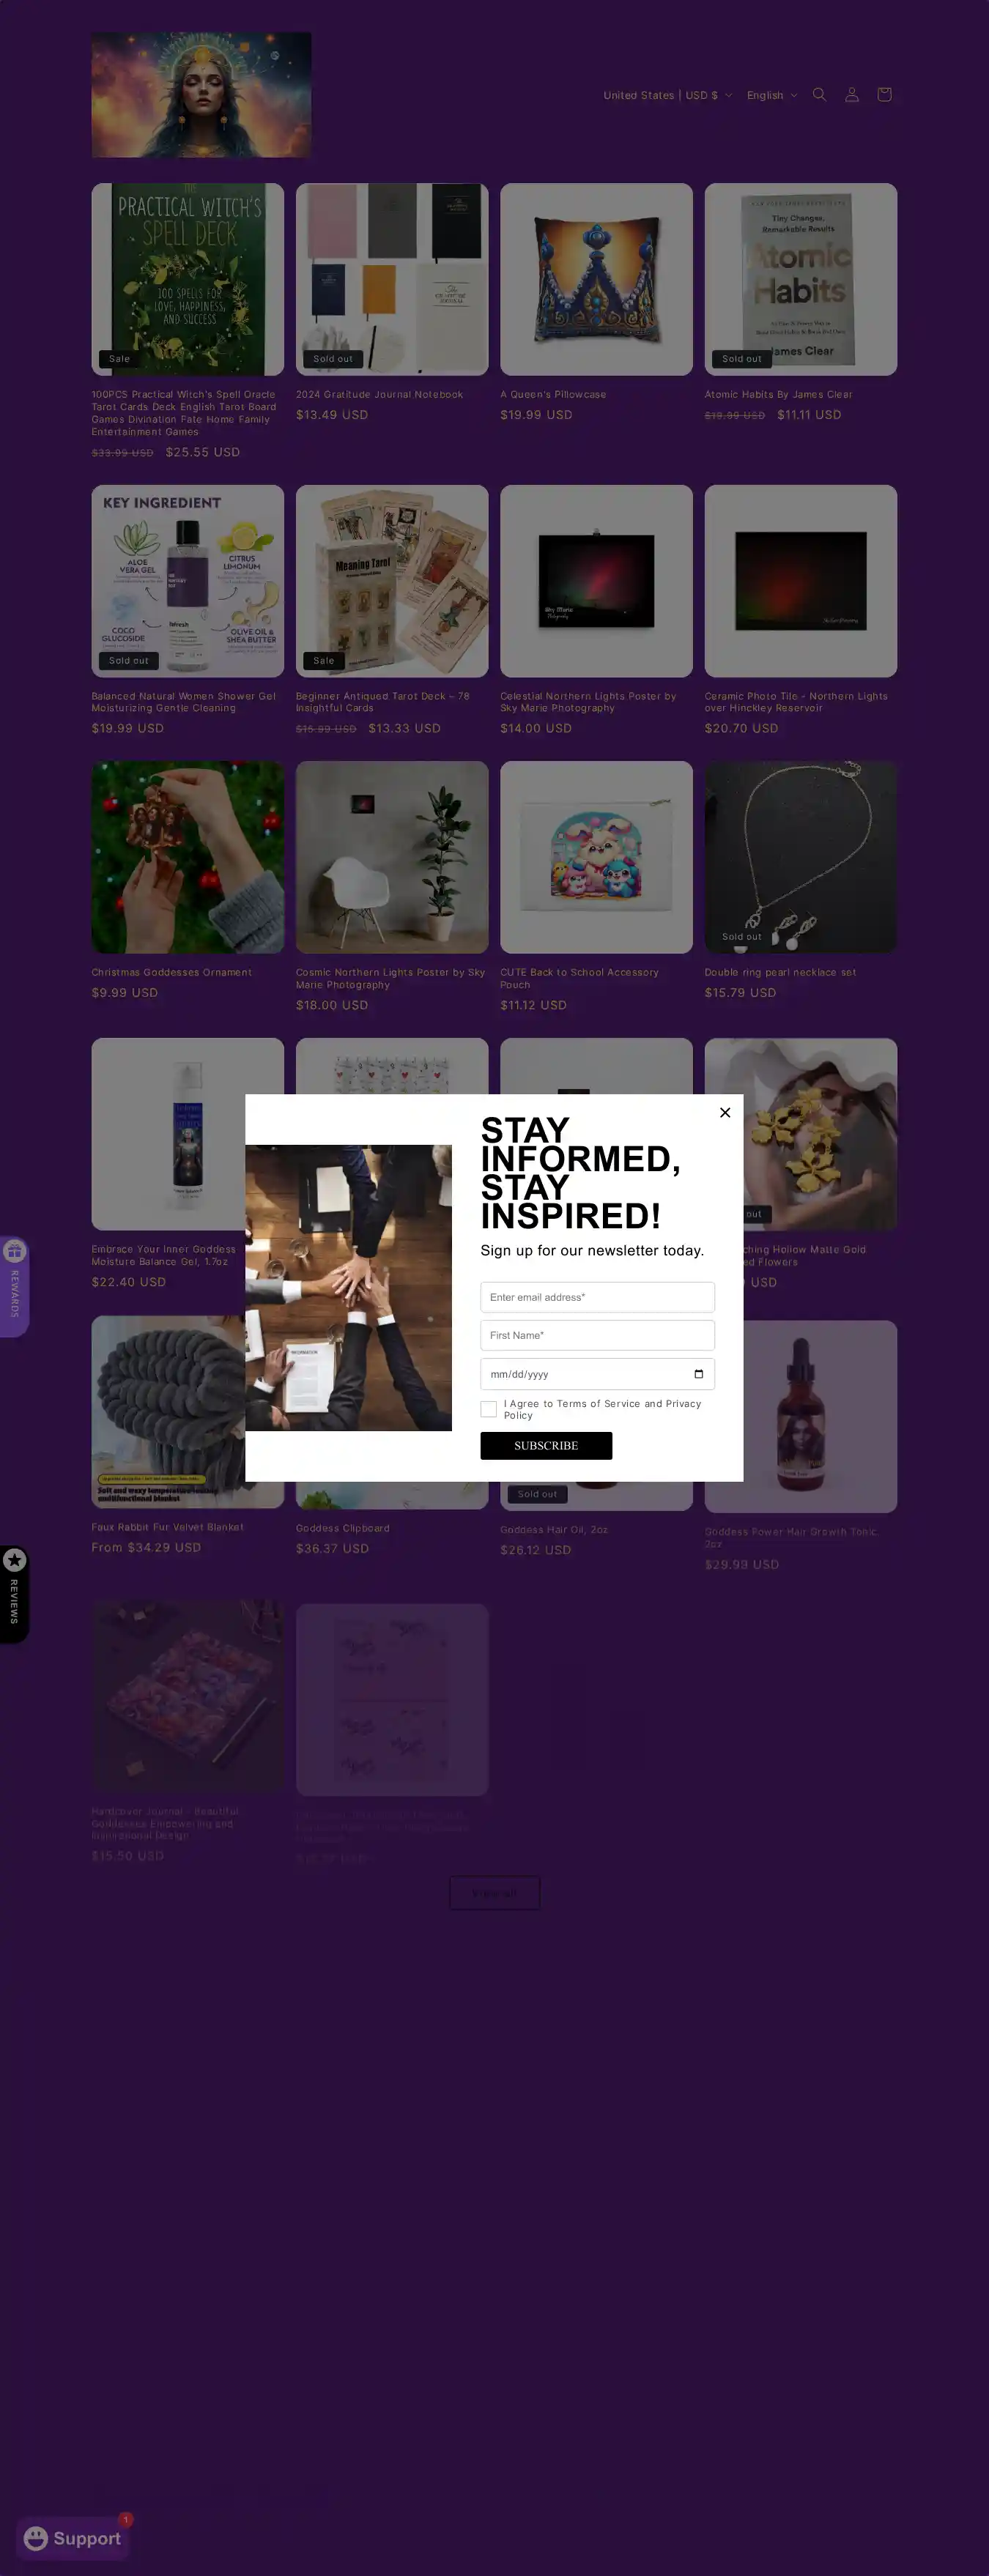Expand the United States USD country selector
989x2576 pixels.
click(x=667, y=95)
